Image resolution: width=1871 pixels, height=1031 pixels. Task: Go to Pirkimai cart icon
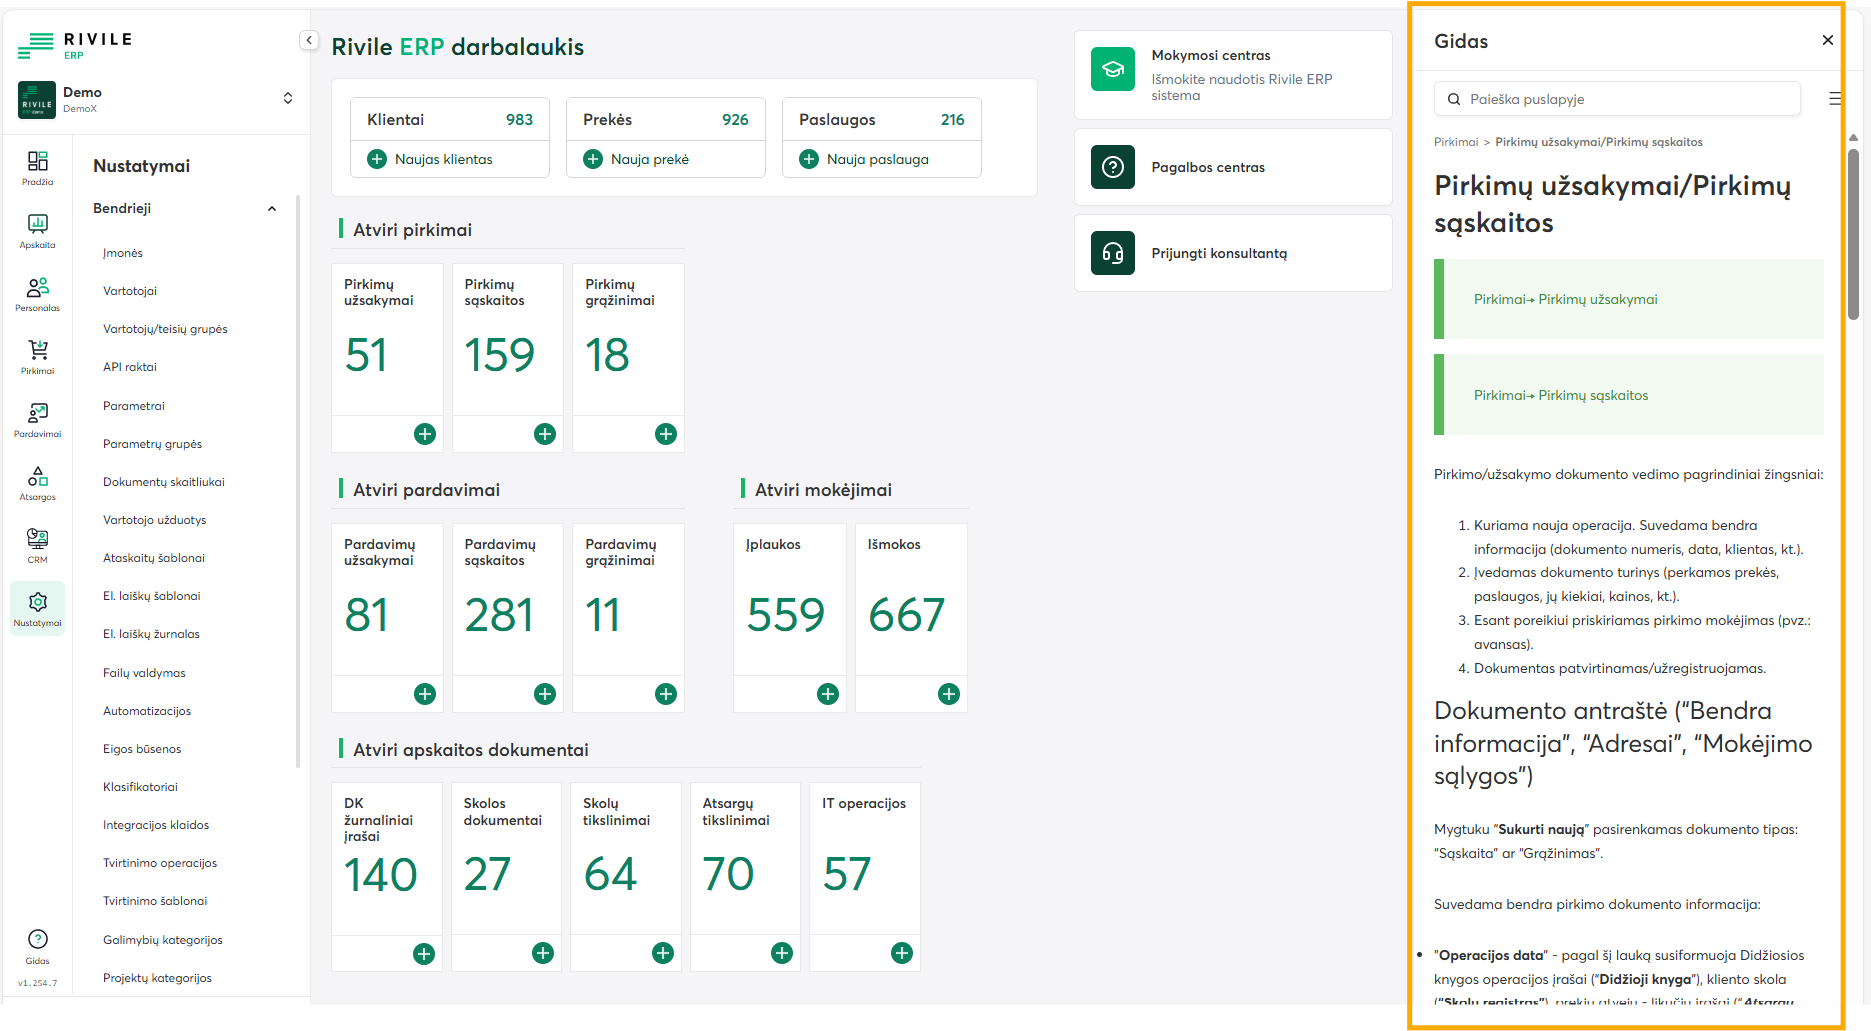tap(37, 356)
